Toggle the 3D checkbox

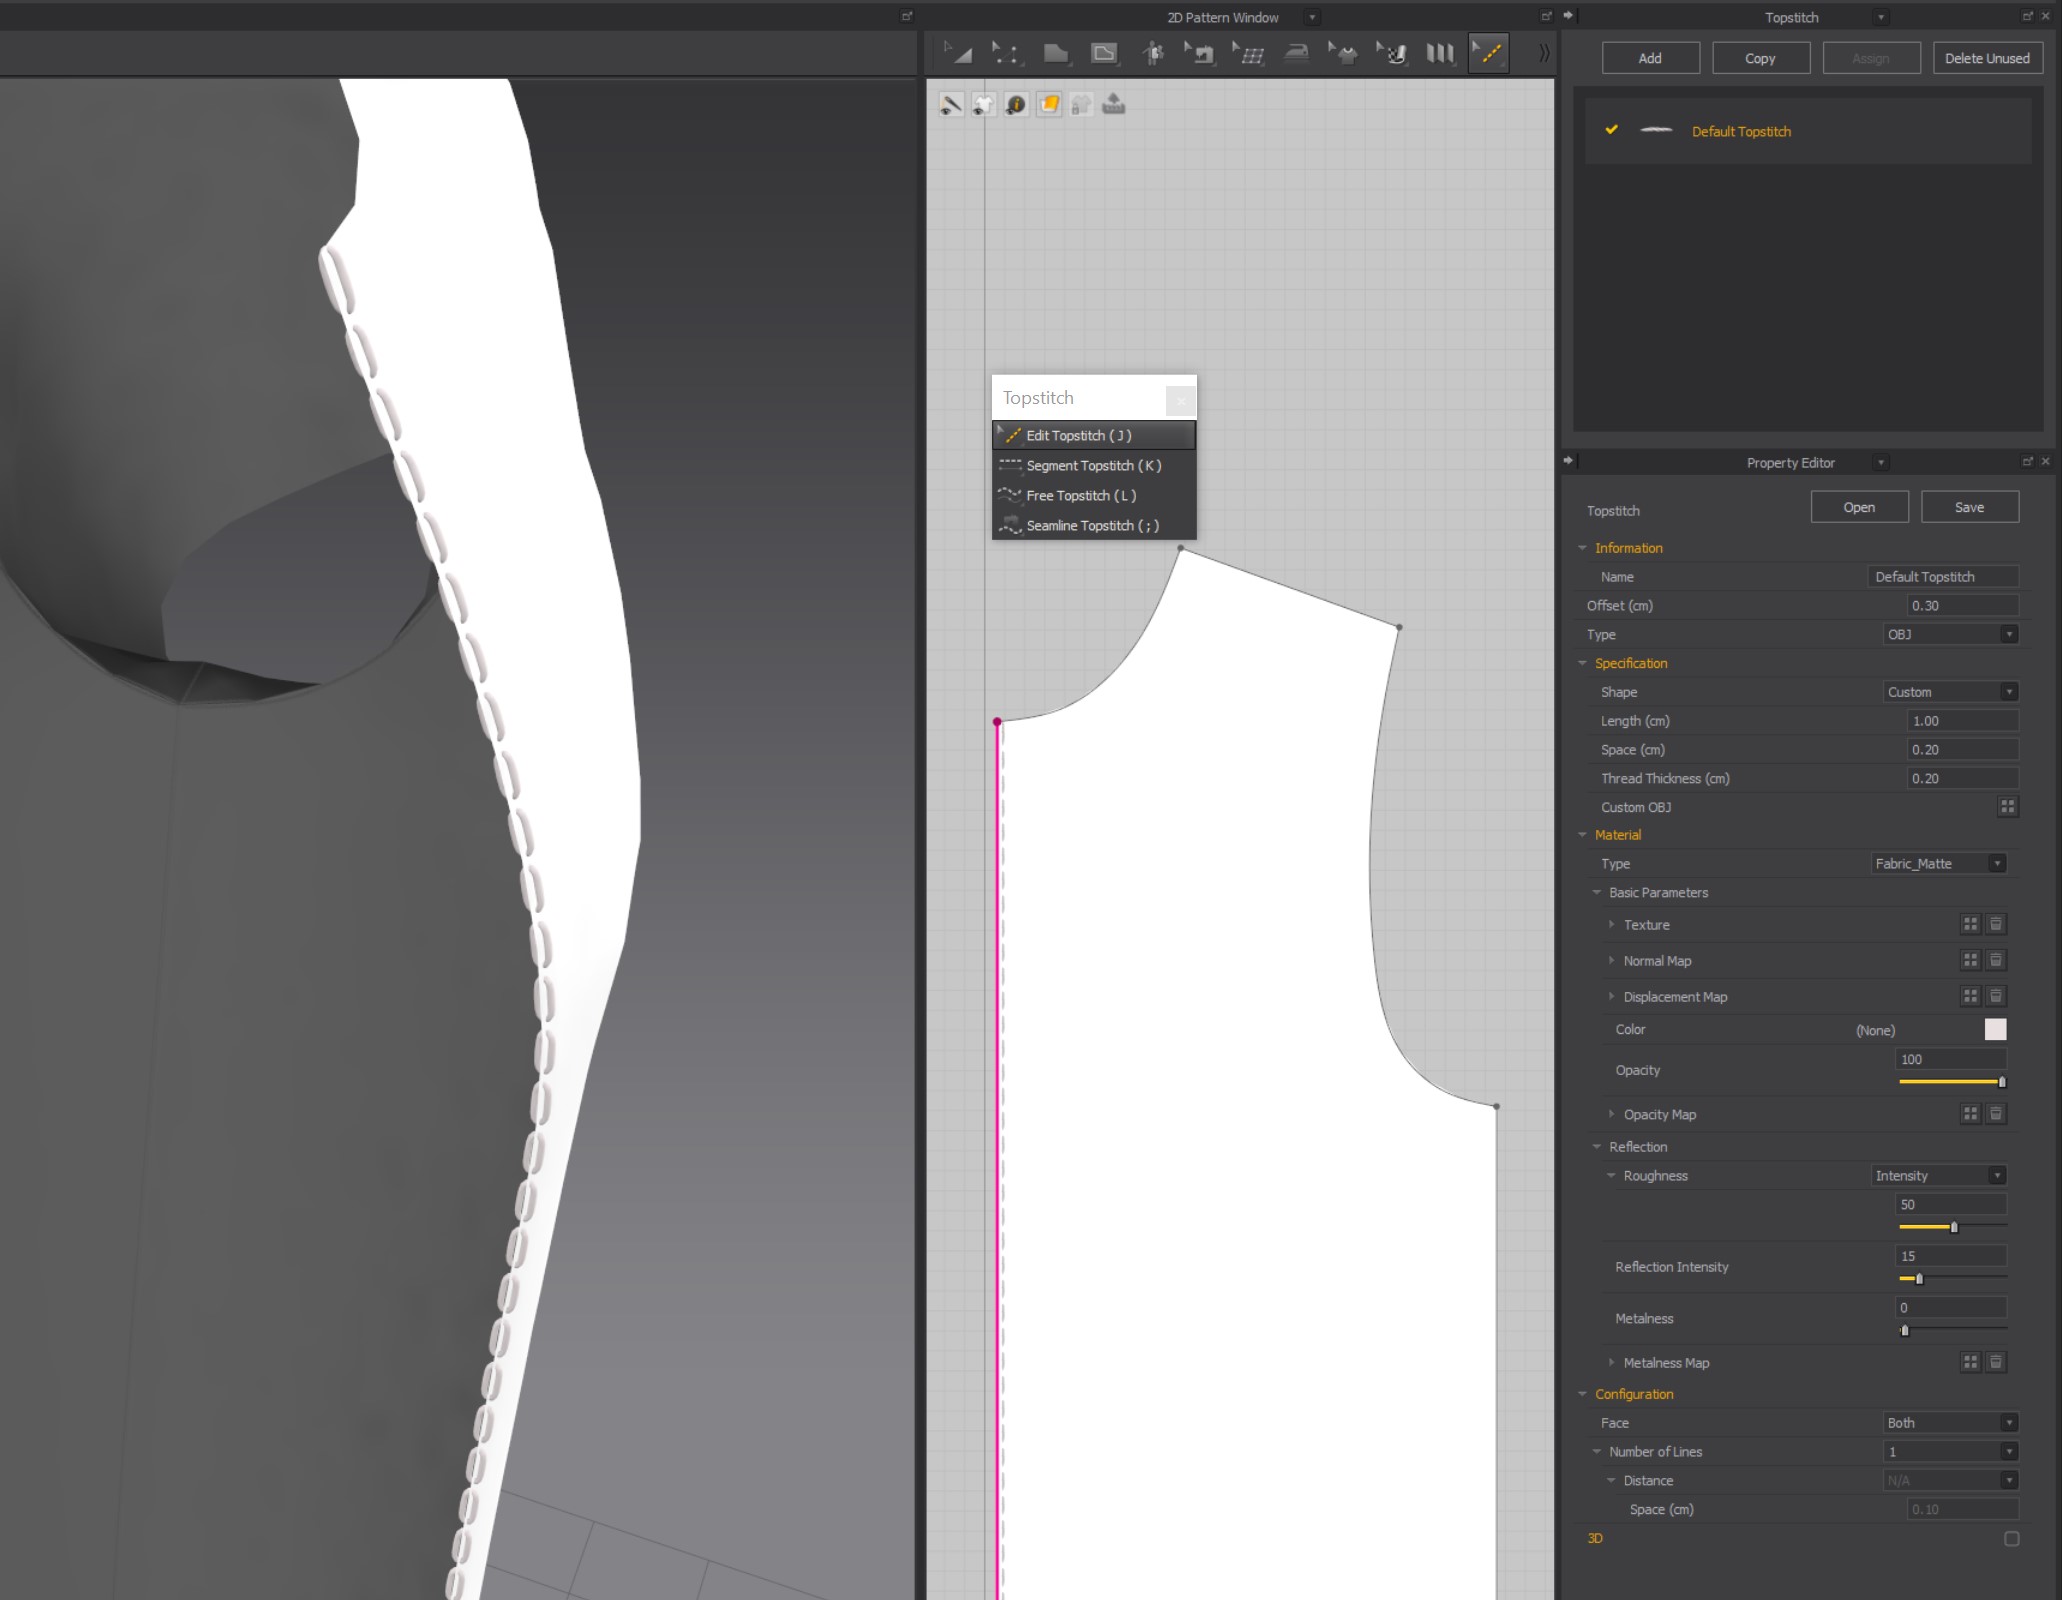(2012, 1539)
